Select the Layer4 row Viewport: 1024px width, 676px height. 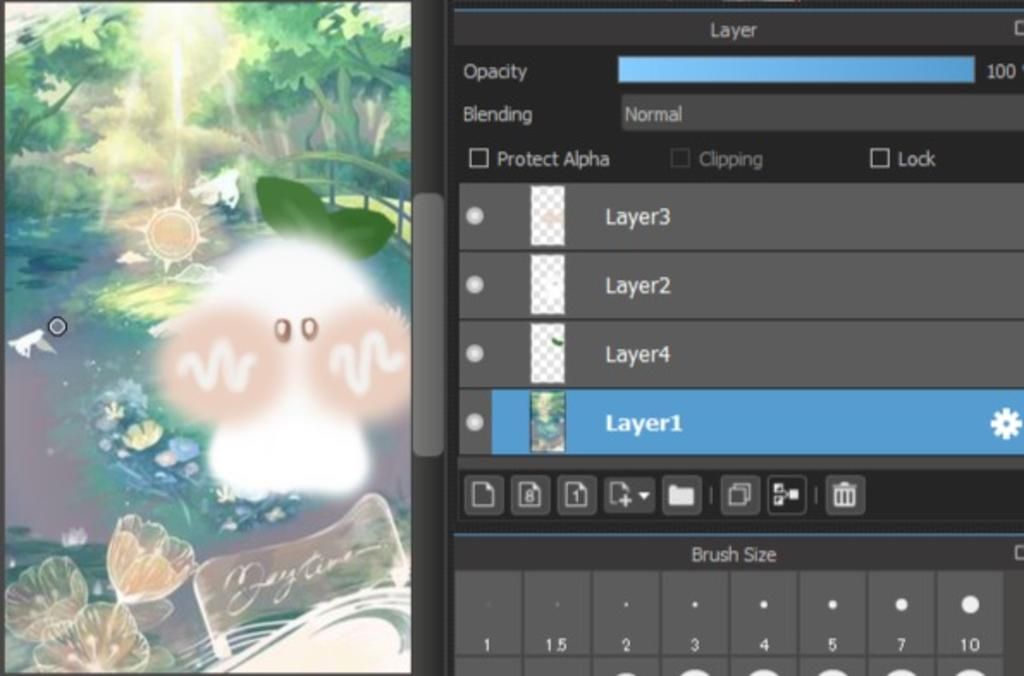pyautogui.click(x=741, y=353)
